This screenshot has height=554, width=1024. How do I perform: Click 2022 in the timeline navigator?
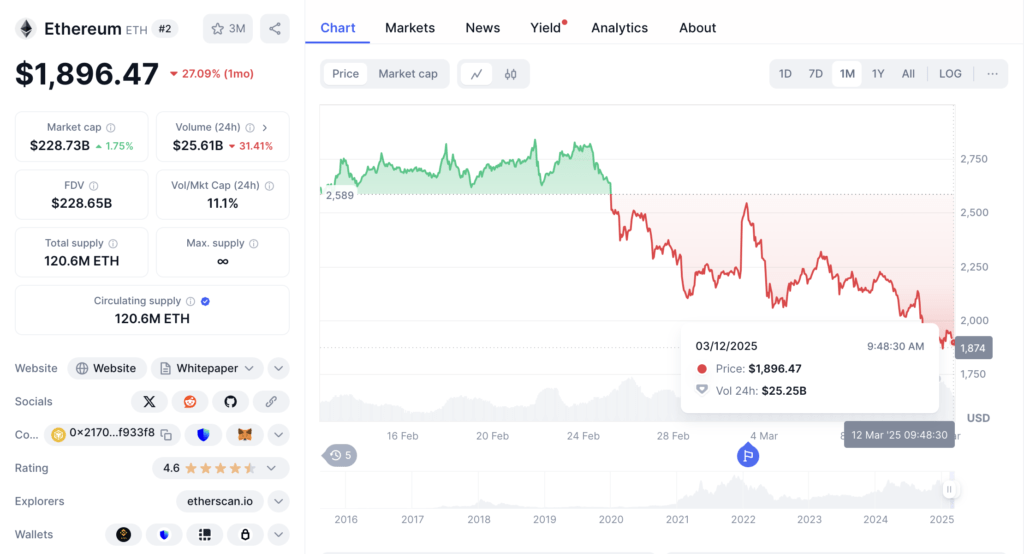[743, 520]
